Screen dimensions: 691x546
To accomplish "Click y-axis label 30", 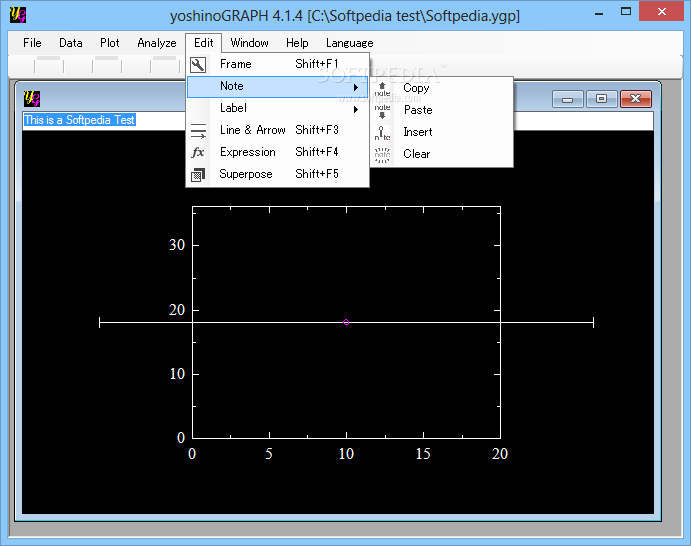I will coord(177,245).
